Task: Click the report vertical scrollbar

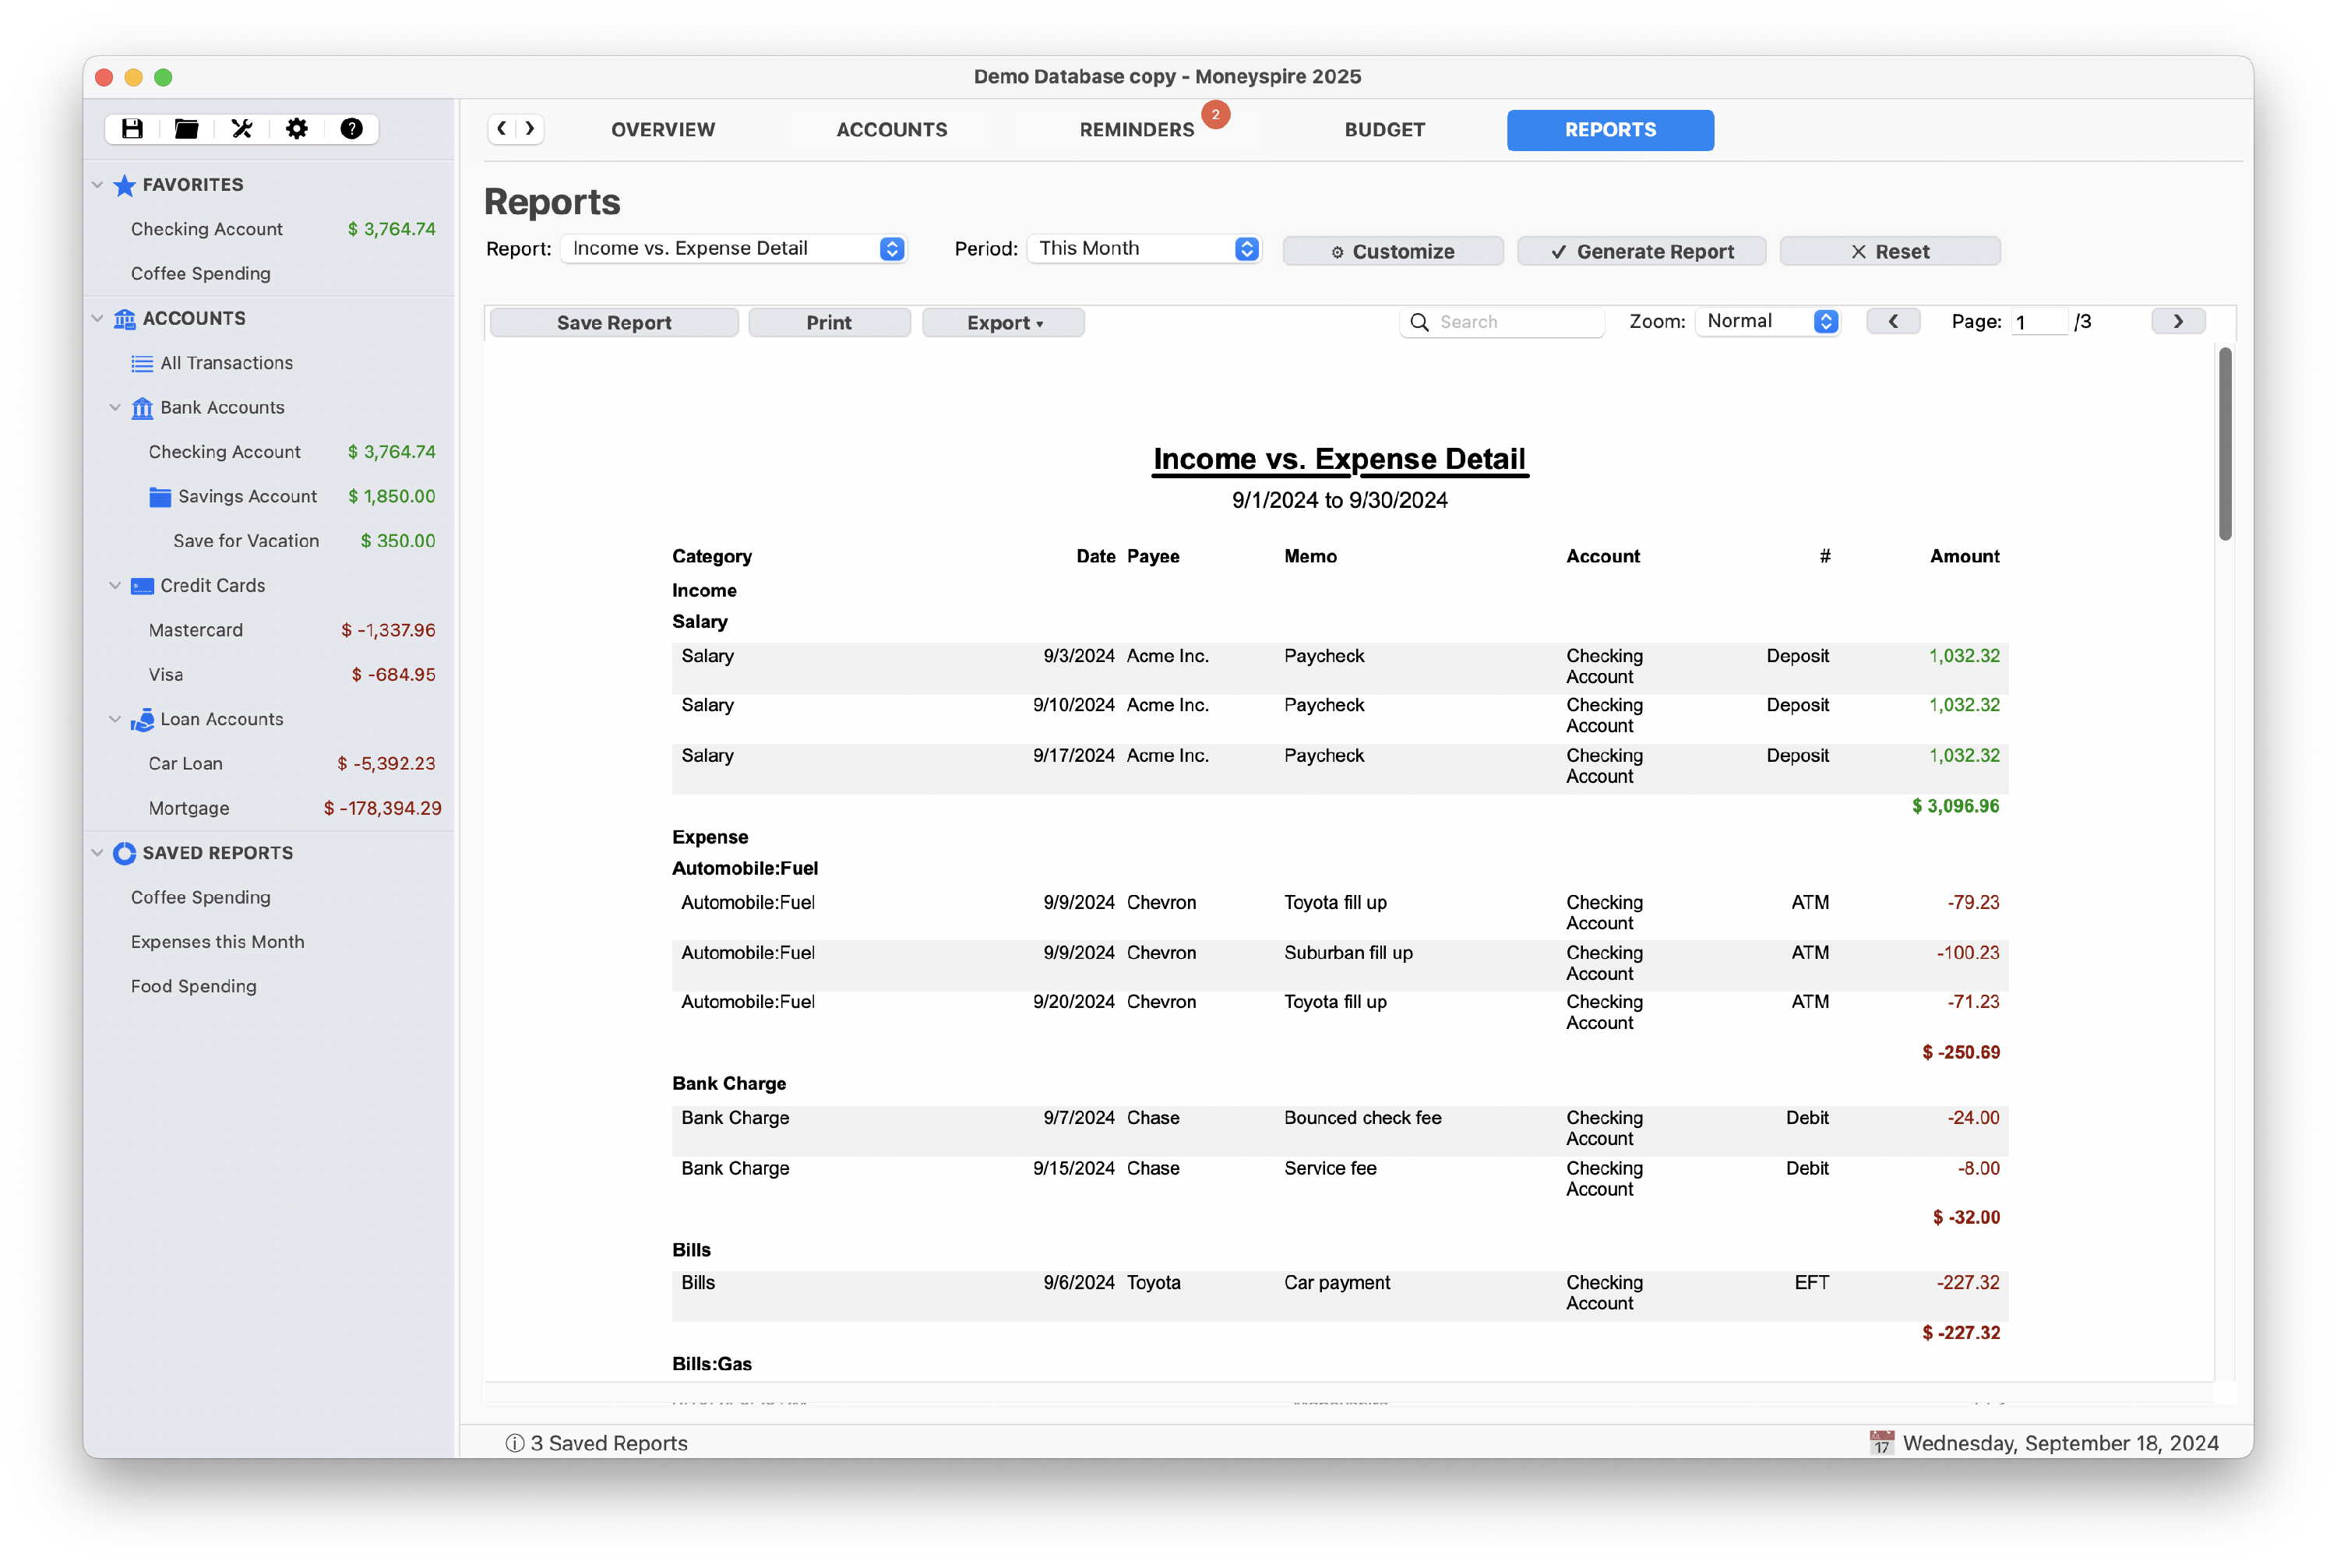Action: tap(2224, 445)
